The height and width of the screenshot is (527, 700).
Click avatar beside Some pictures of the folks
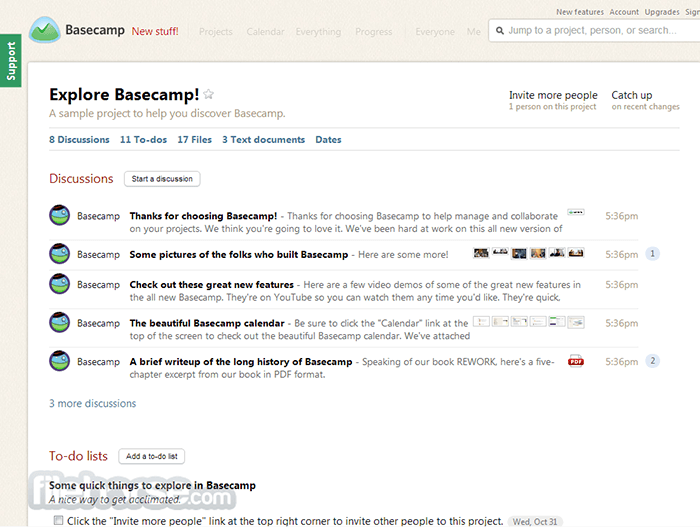click(59, 254)
